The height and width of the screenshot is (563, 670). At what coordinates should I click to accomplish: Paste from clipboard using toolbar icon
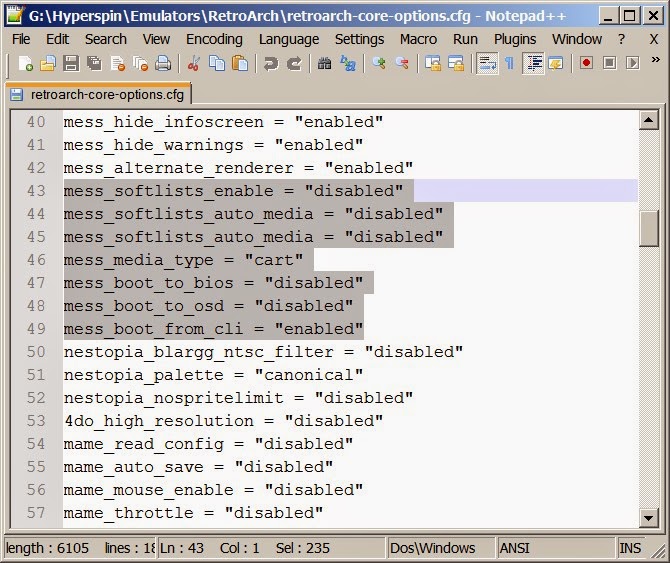click(240, 64)
